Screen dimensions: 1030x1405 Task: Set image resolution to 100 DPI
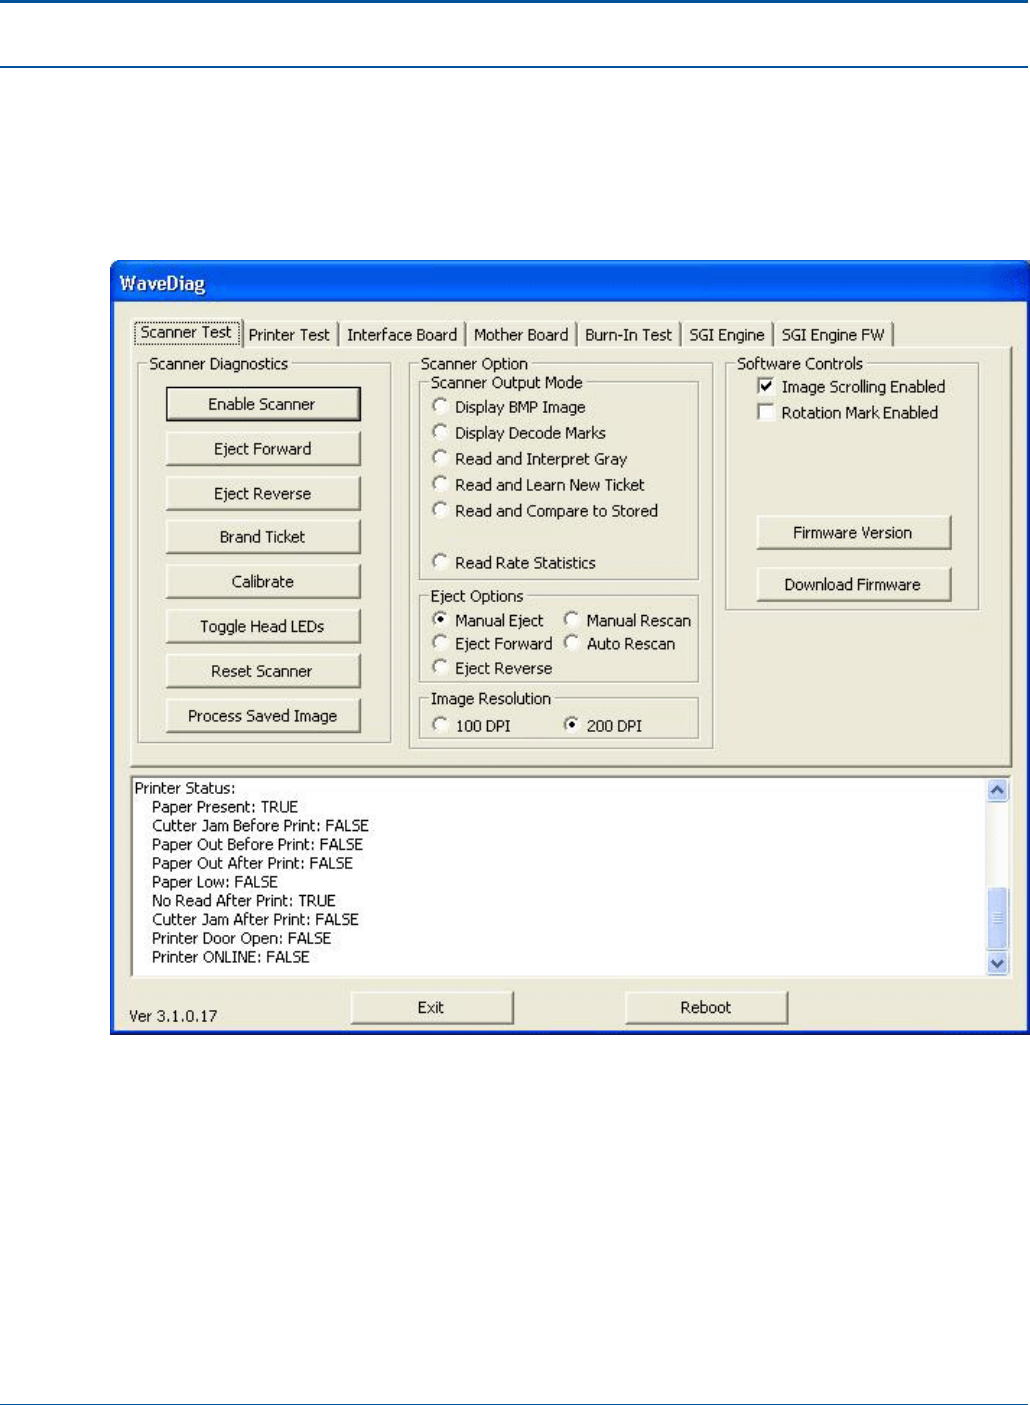pyautogui.click(x=471, y=726)
